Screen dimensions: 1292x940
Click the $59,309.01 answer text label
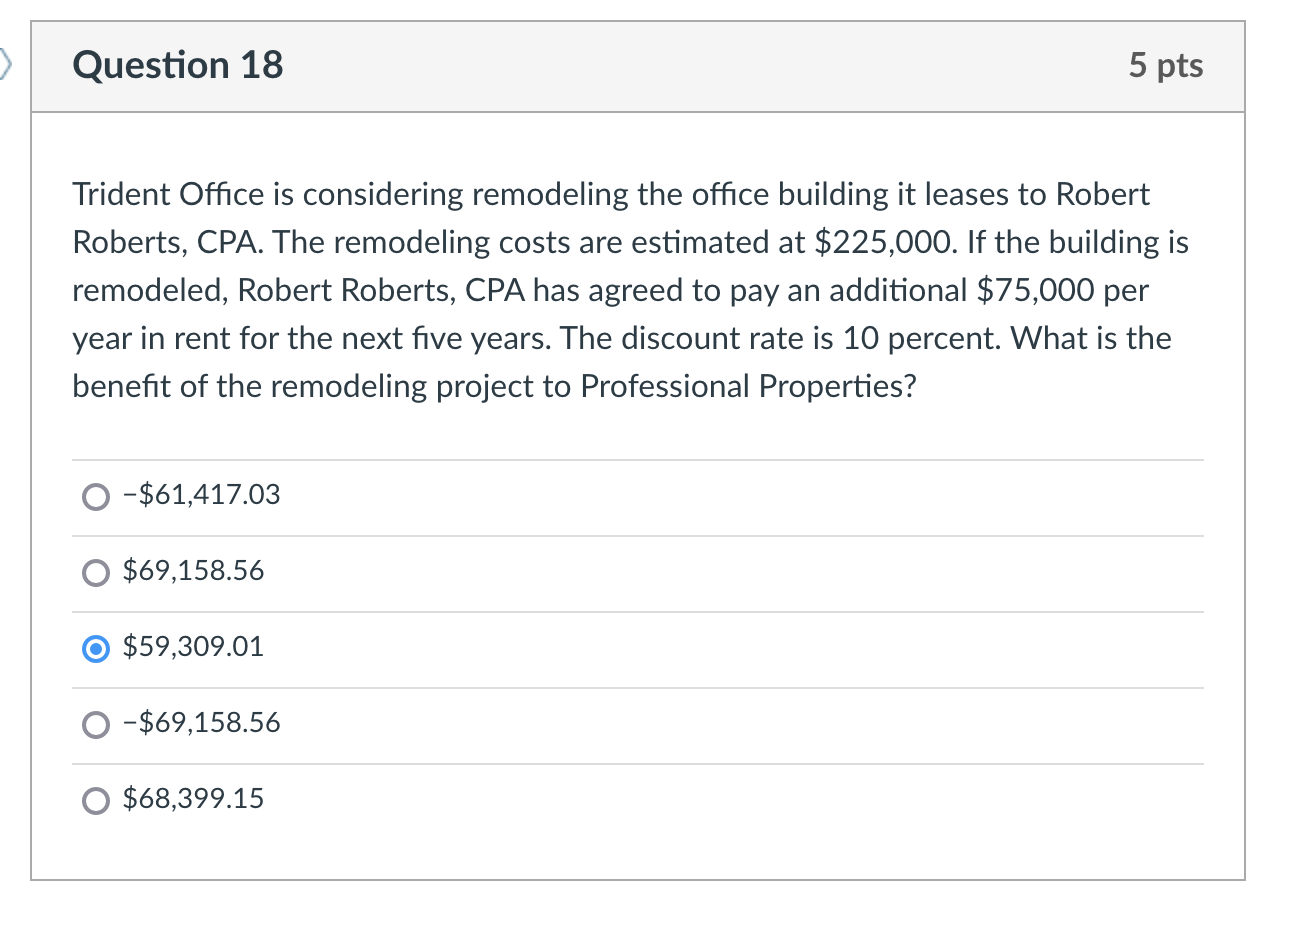tap(193, 647)
